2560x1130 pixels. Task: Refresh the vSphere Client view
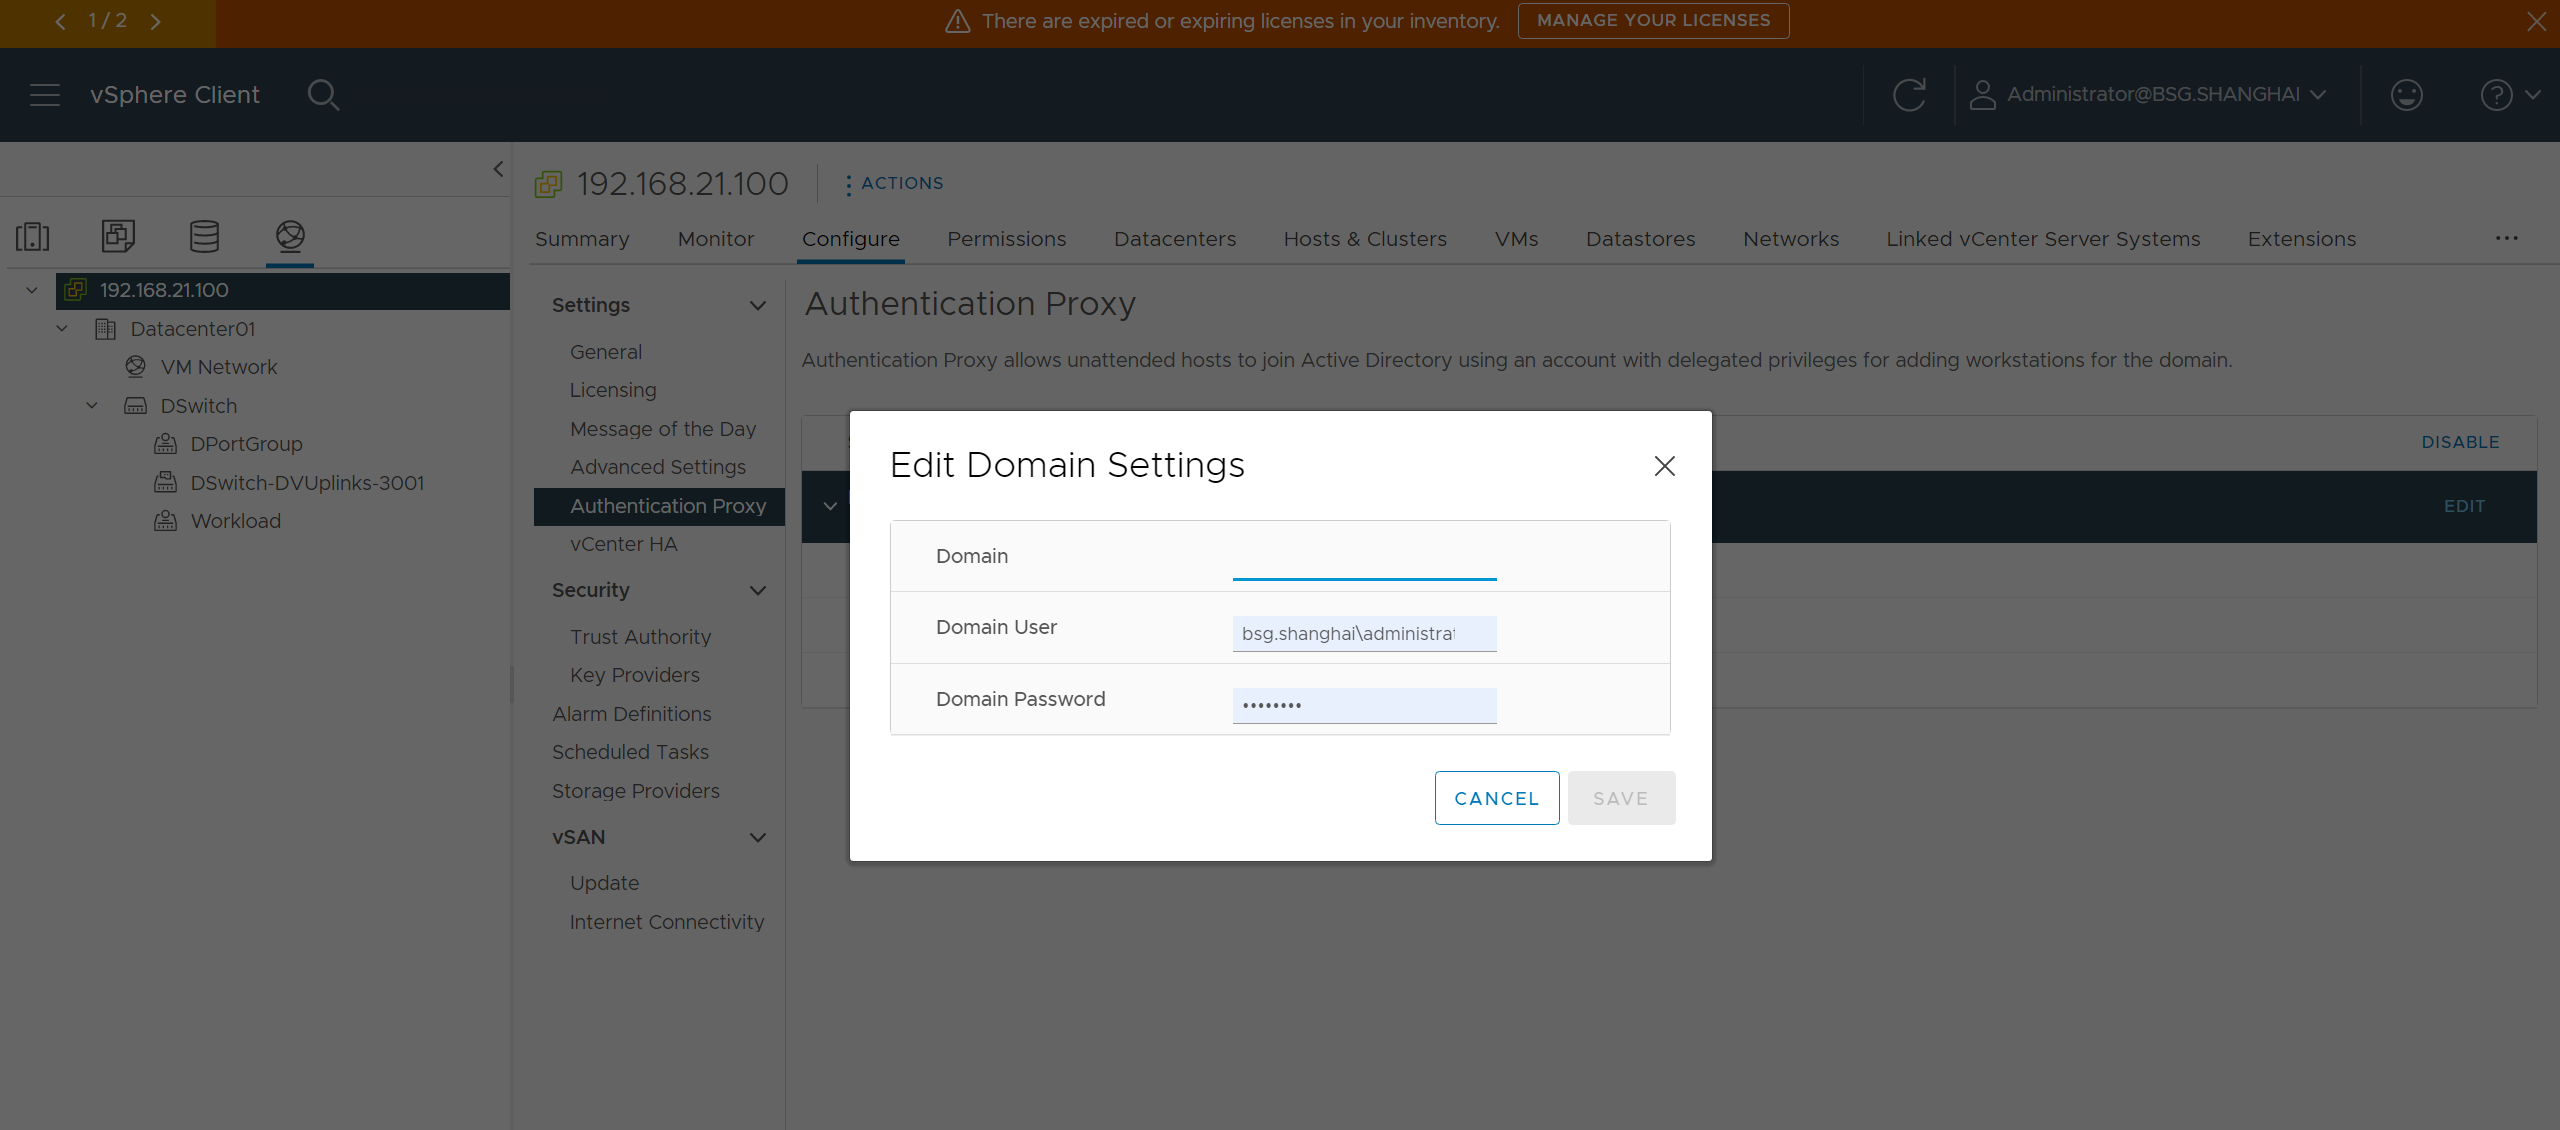tap(1909, 95)
